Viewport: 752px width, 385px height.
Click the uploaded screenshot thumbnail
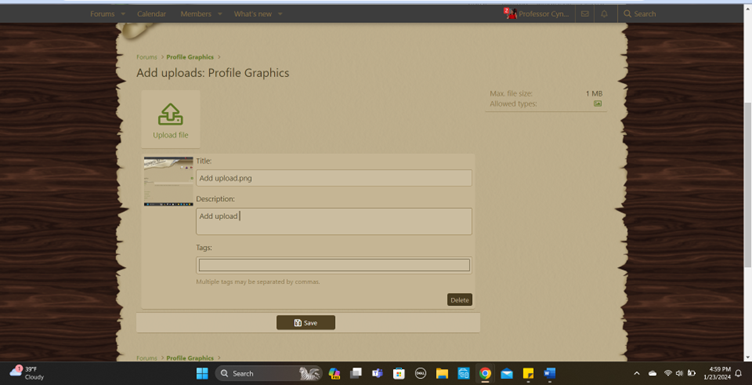168,181
